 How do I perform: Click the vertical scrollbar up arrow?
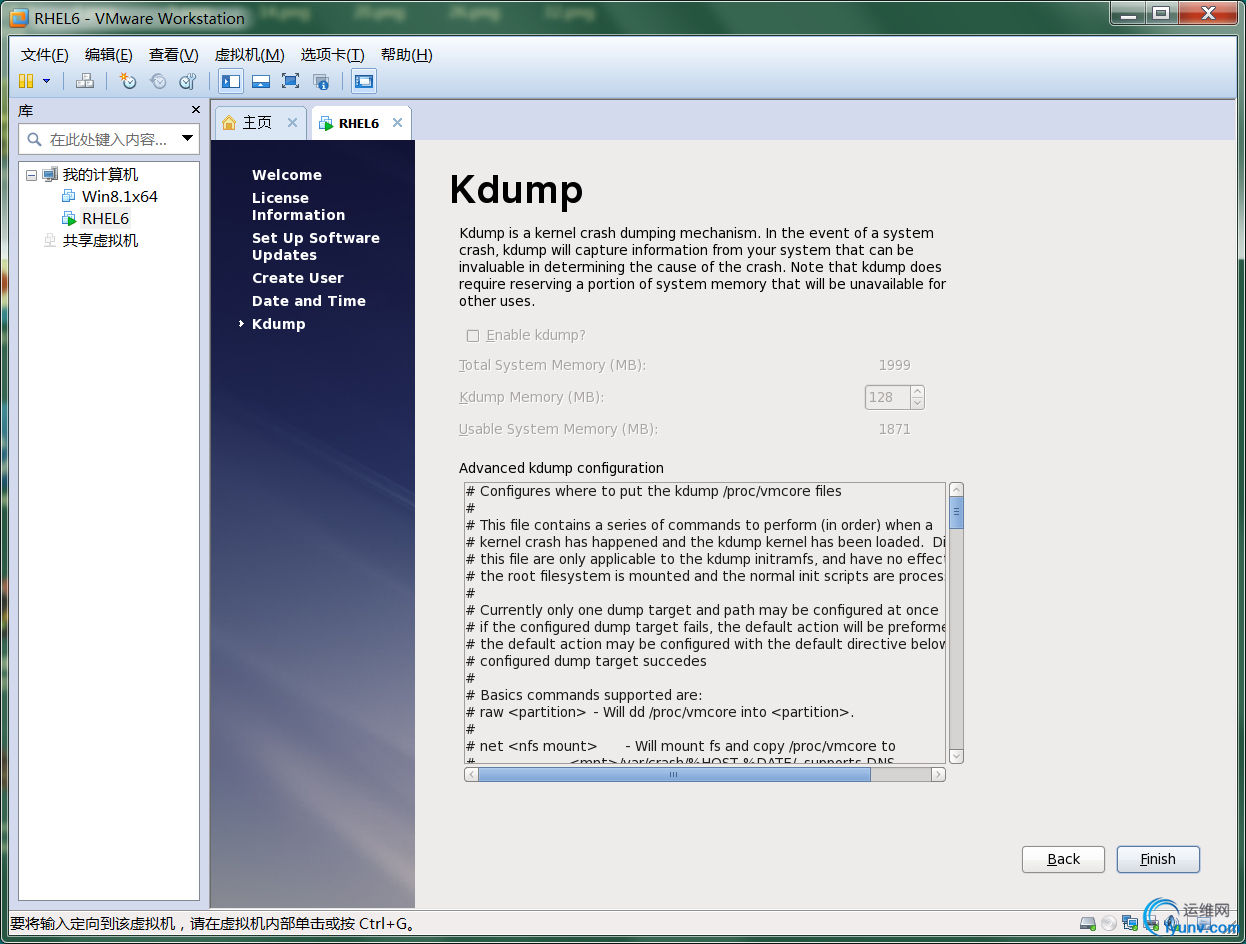point(957,489)
